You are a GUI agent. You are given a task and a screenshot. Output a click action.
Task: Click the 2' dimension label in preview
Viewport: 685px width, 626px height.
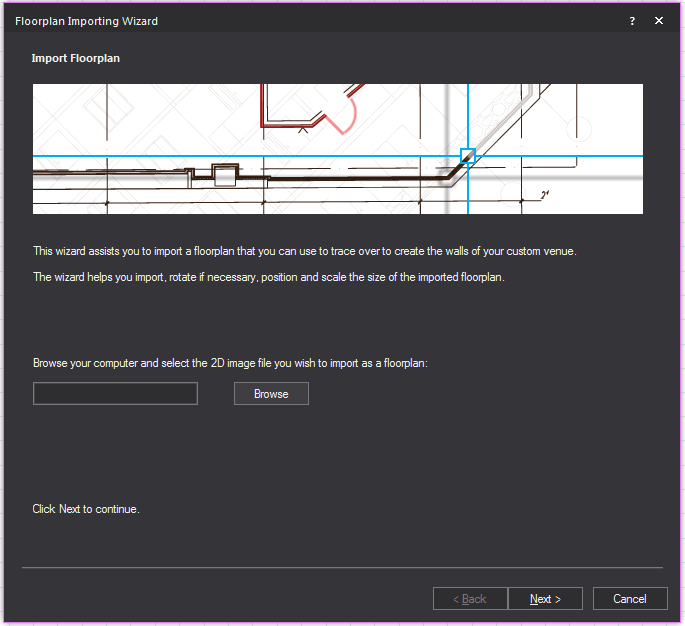(545, 194)
